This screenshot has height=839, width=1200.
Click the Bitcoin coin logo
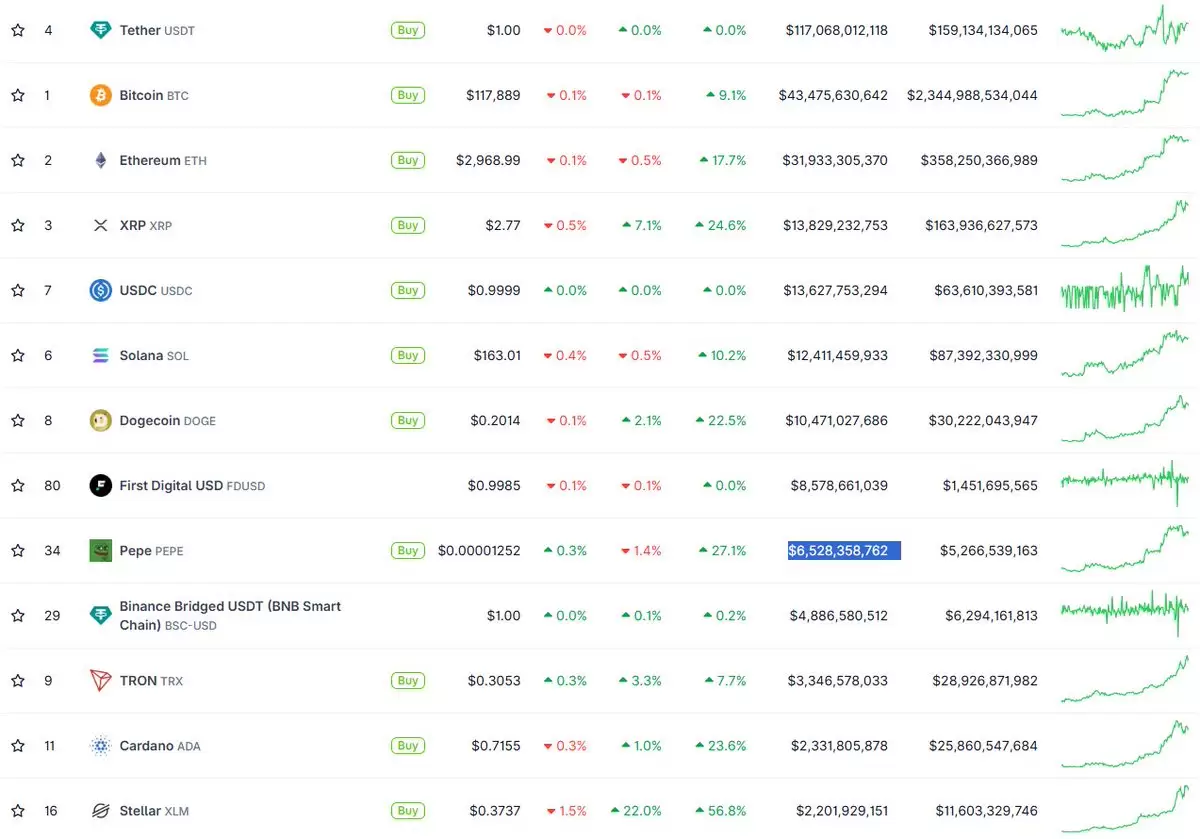point(100,95)
